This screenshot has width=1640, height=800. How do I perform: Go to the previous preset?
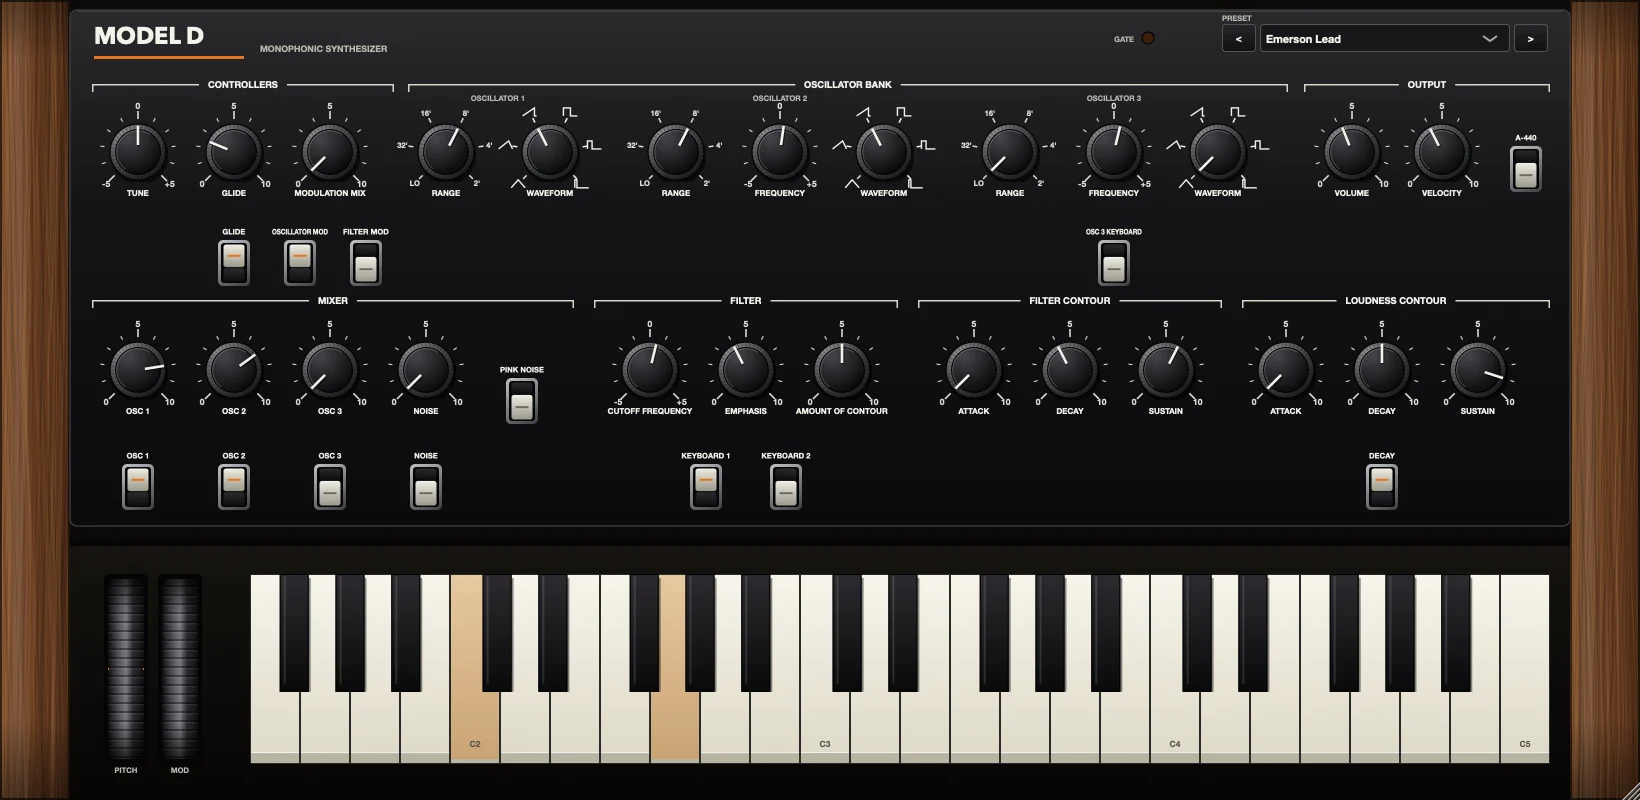click(1239, 39)
